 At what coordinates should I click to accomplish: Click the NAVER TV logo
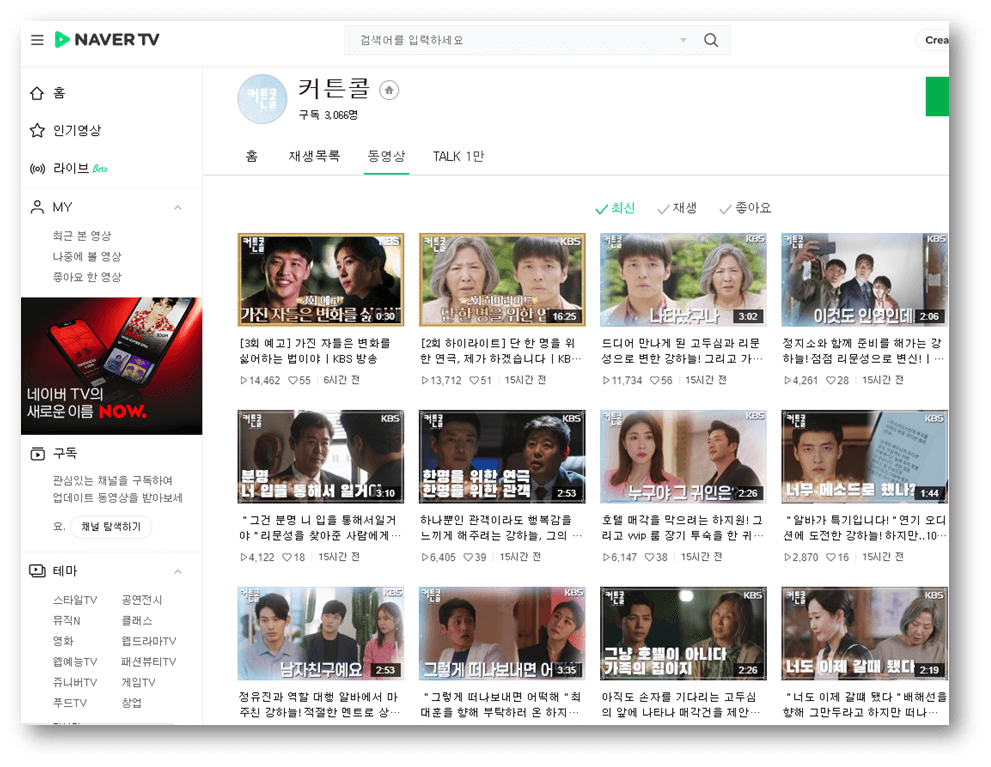(x=106, y=40)
